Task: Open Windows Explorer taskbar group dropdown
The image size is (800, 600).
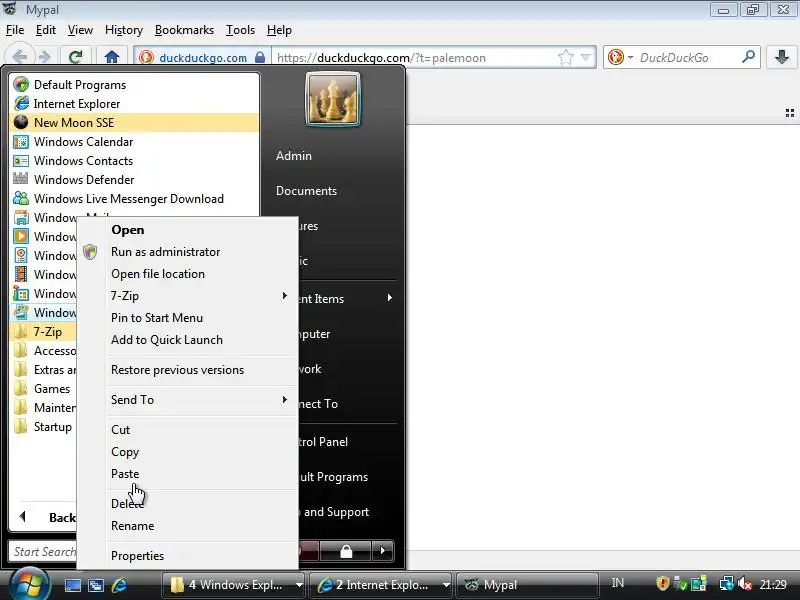Action: pyautogui.click(x=299, y=585)
